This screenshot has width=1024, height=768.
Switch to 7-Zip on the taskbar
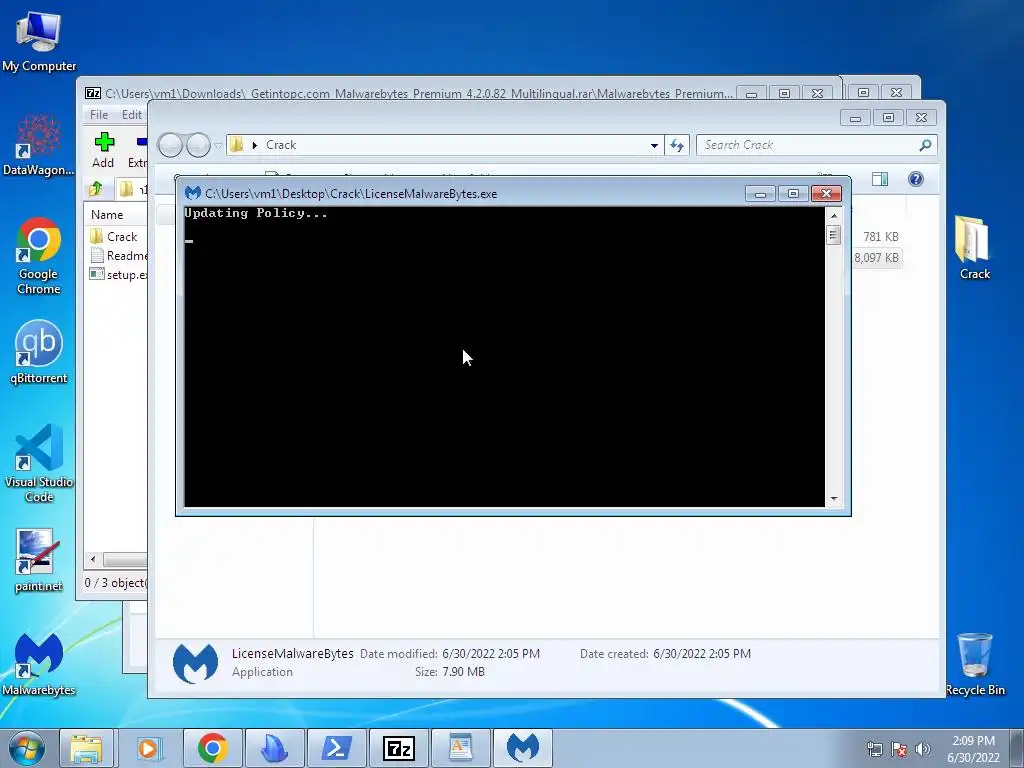398,748
